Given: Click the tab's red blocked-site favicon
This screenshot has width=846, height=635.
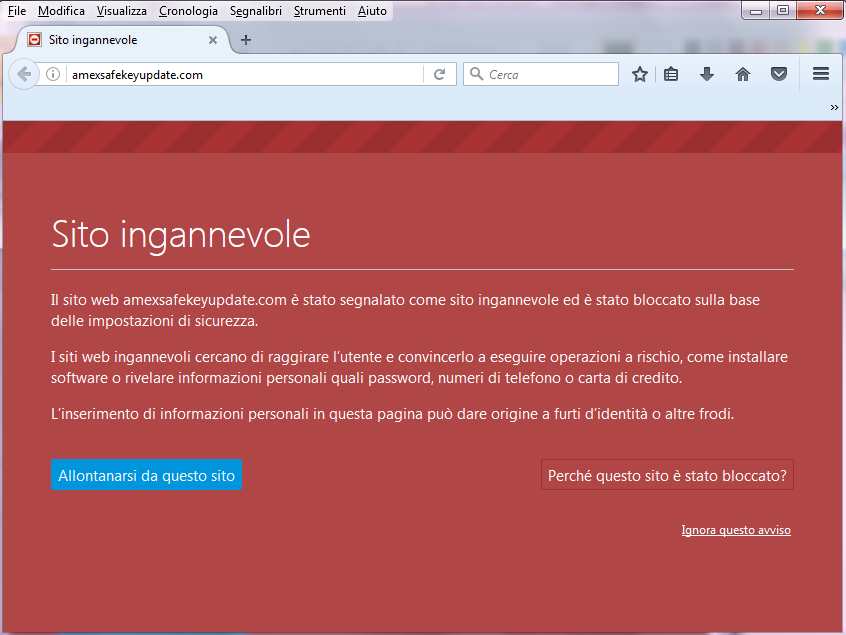Looking at the screenshot, I should point(35,39).
